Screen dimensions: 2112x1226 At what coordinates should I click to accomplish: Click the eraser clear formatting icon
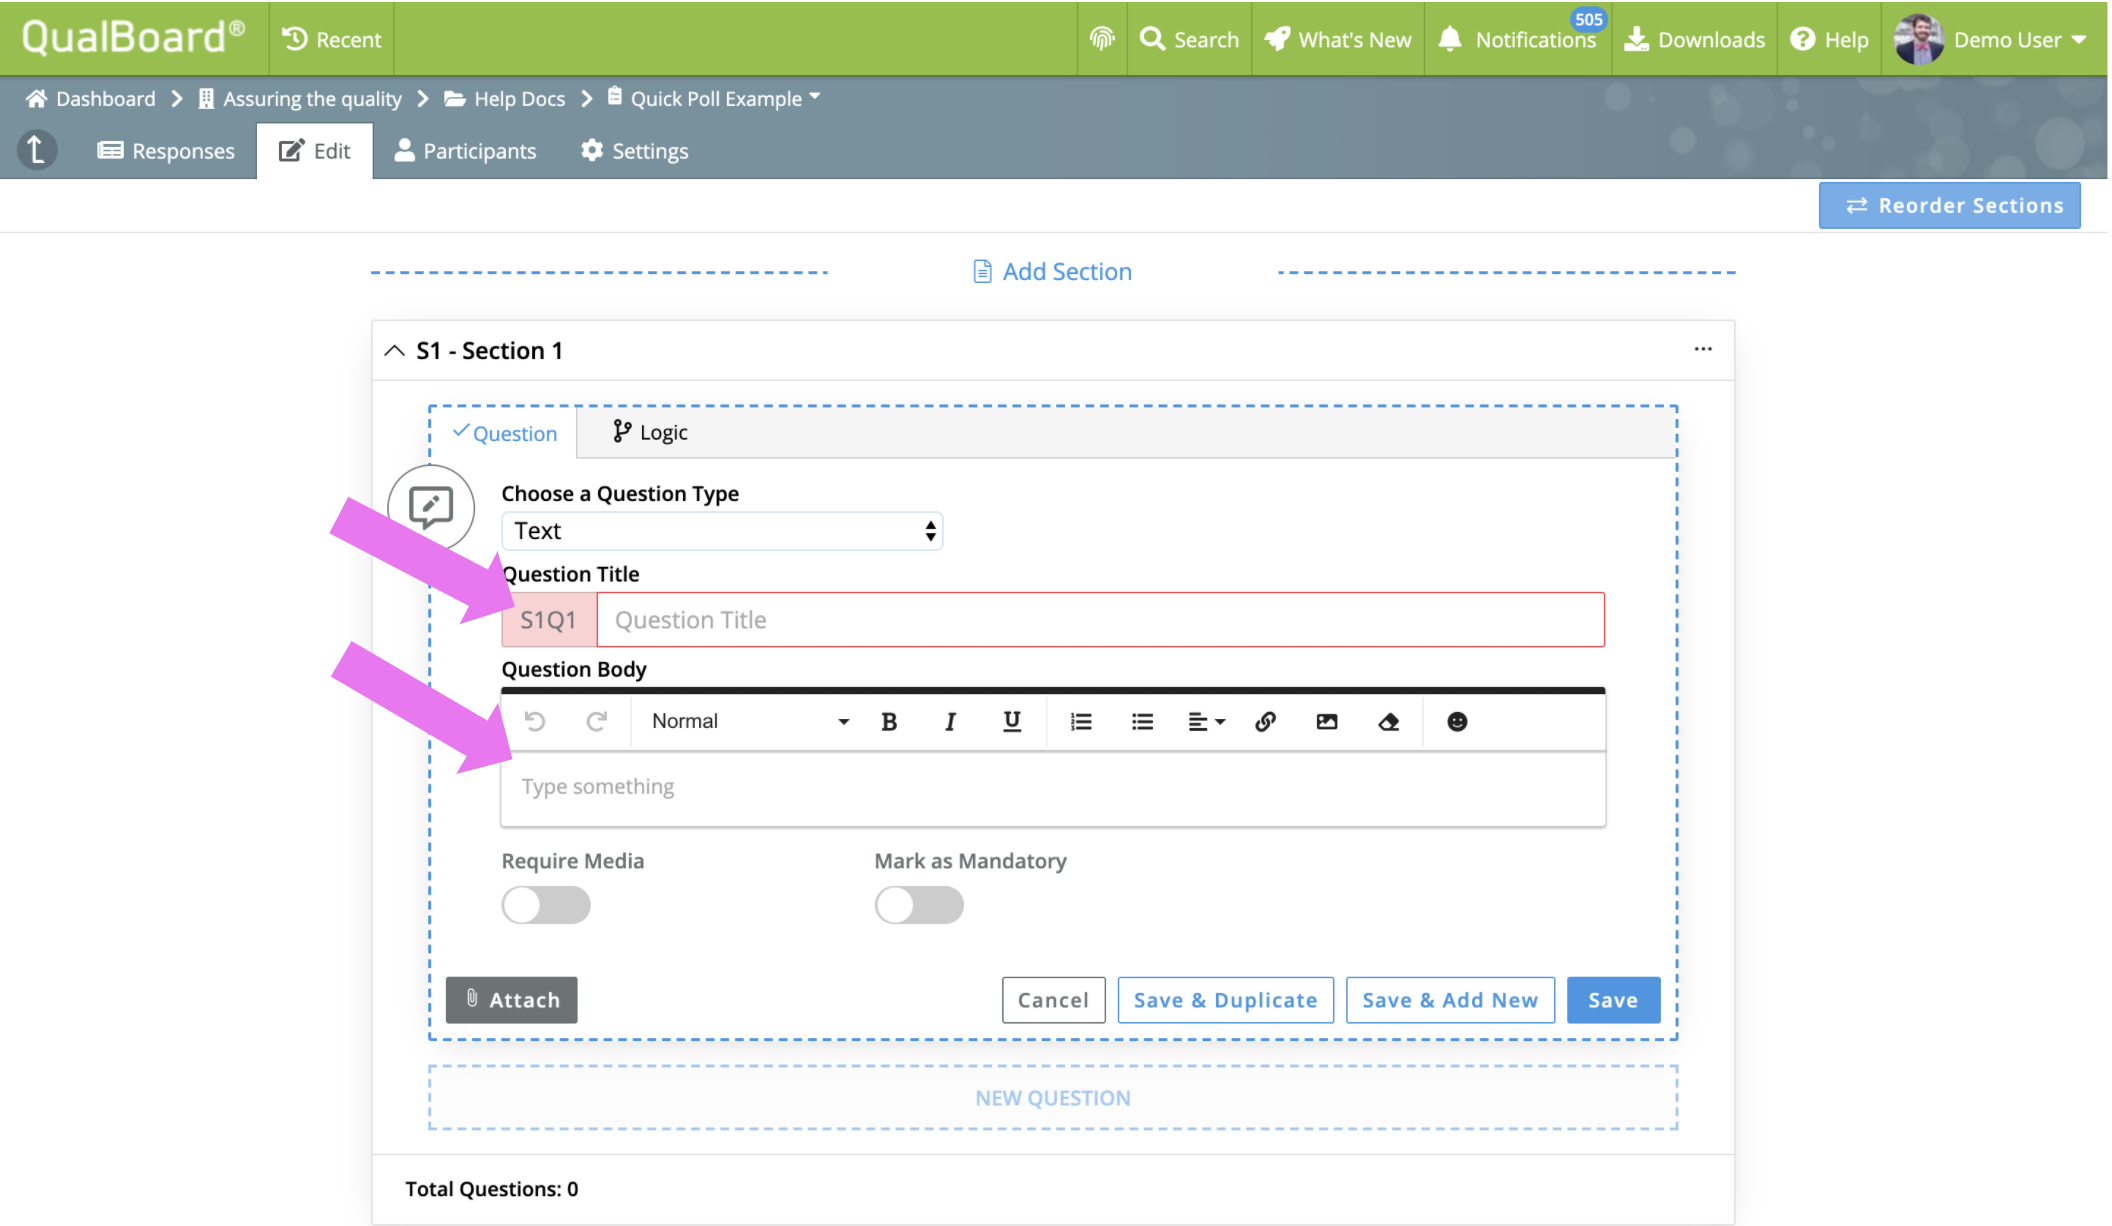[1388, 722]
